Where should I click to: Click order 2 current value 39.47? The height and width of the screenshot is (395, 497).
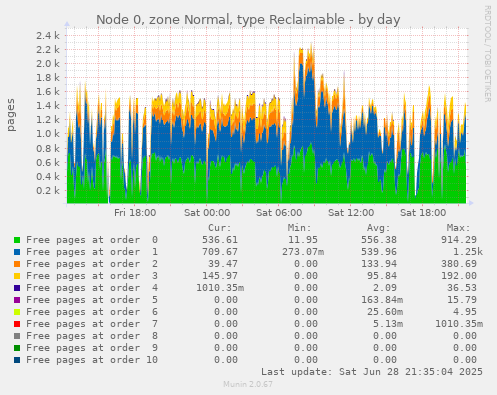tap(223, 264)
